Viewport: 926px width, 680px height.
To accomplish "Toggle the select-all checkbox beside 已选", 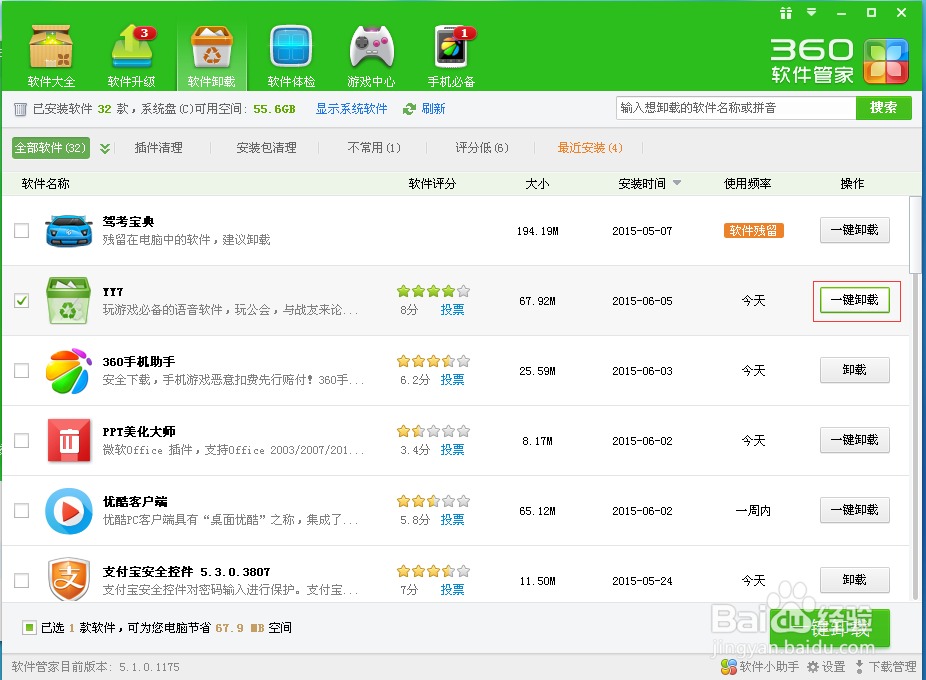I will [28, 627].
